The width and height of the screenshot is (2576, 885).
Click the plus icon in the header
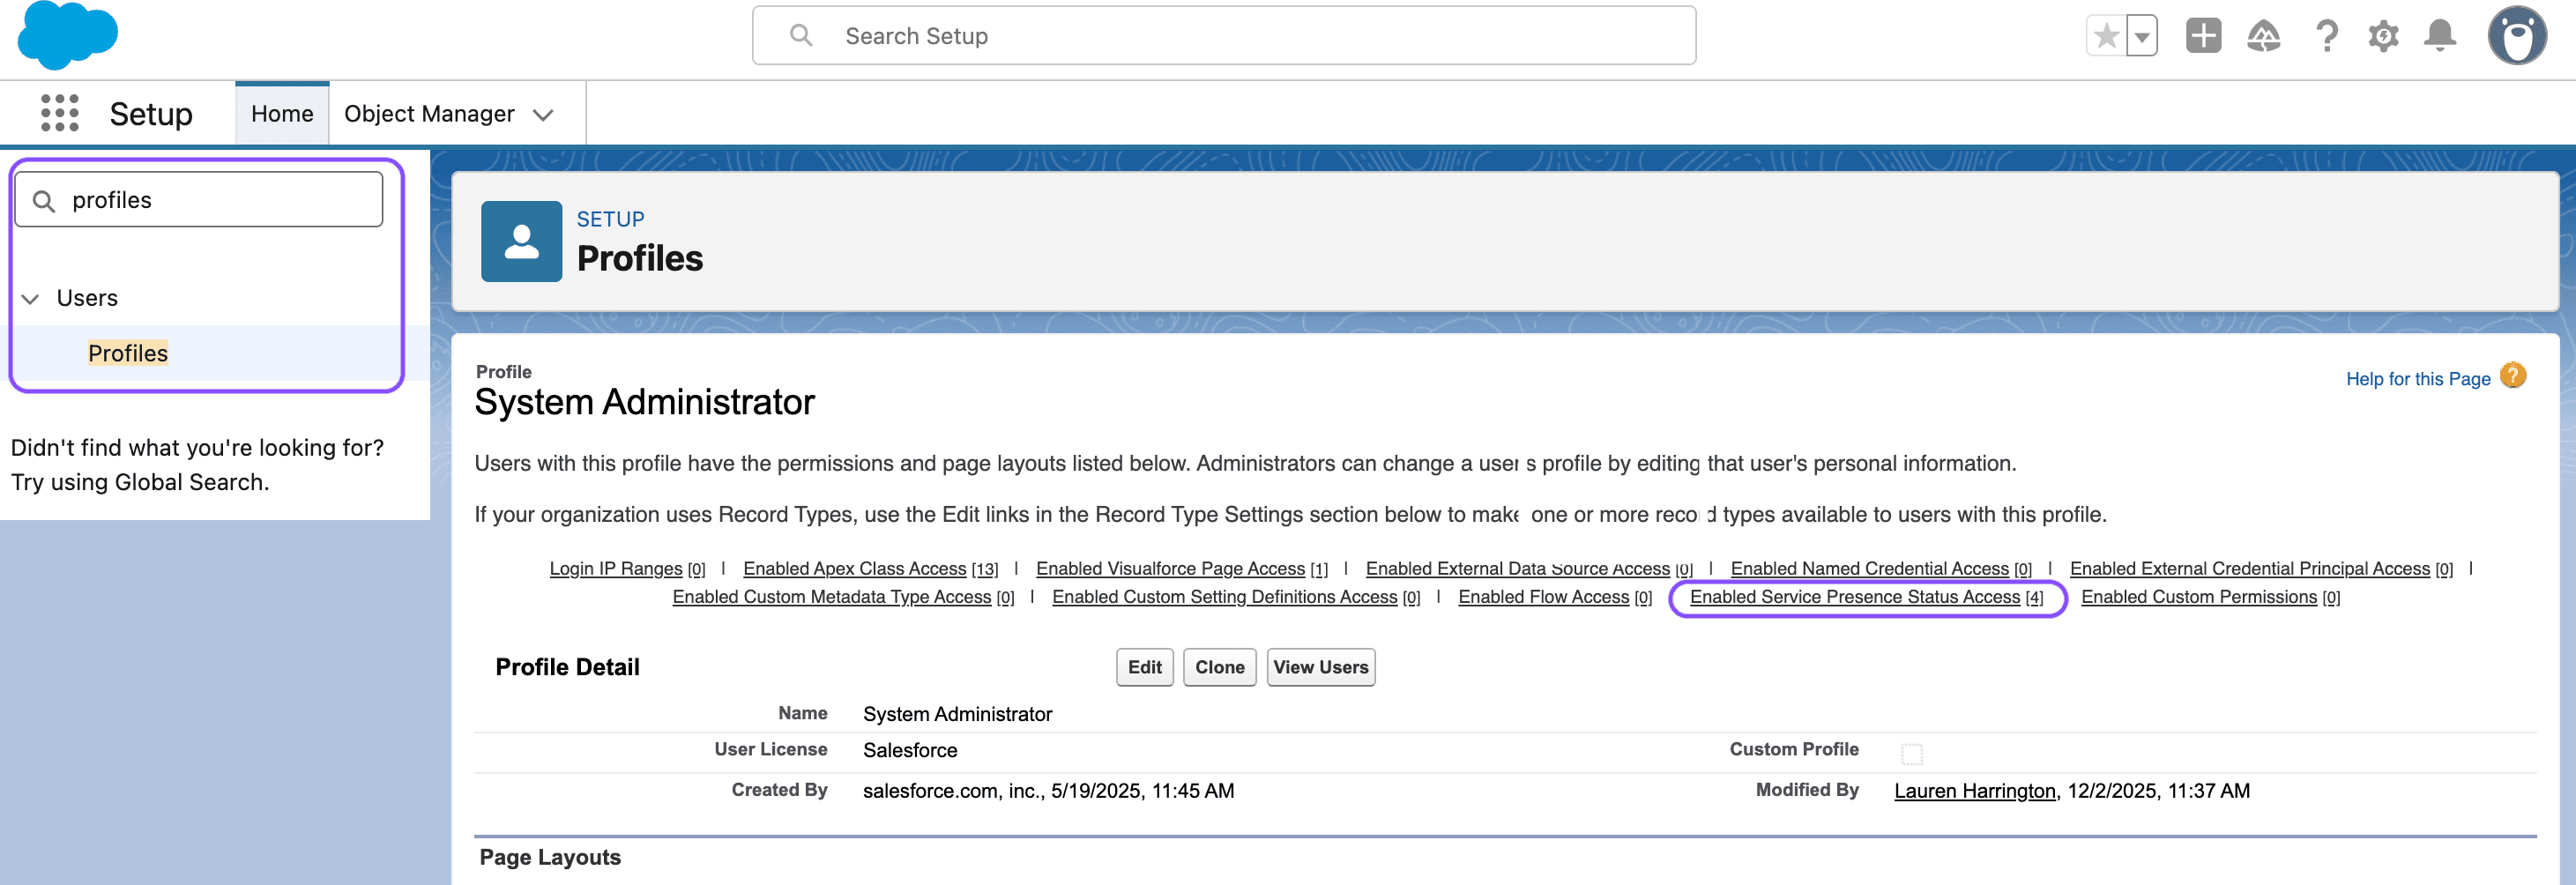(2203, 35)
